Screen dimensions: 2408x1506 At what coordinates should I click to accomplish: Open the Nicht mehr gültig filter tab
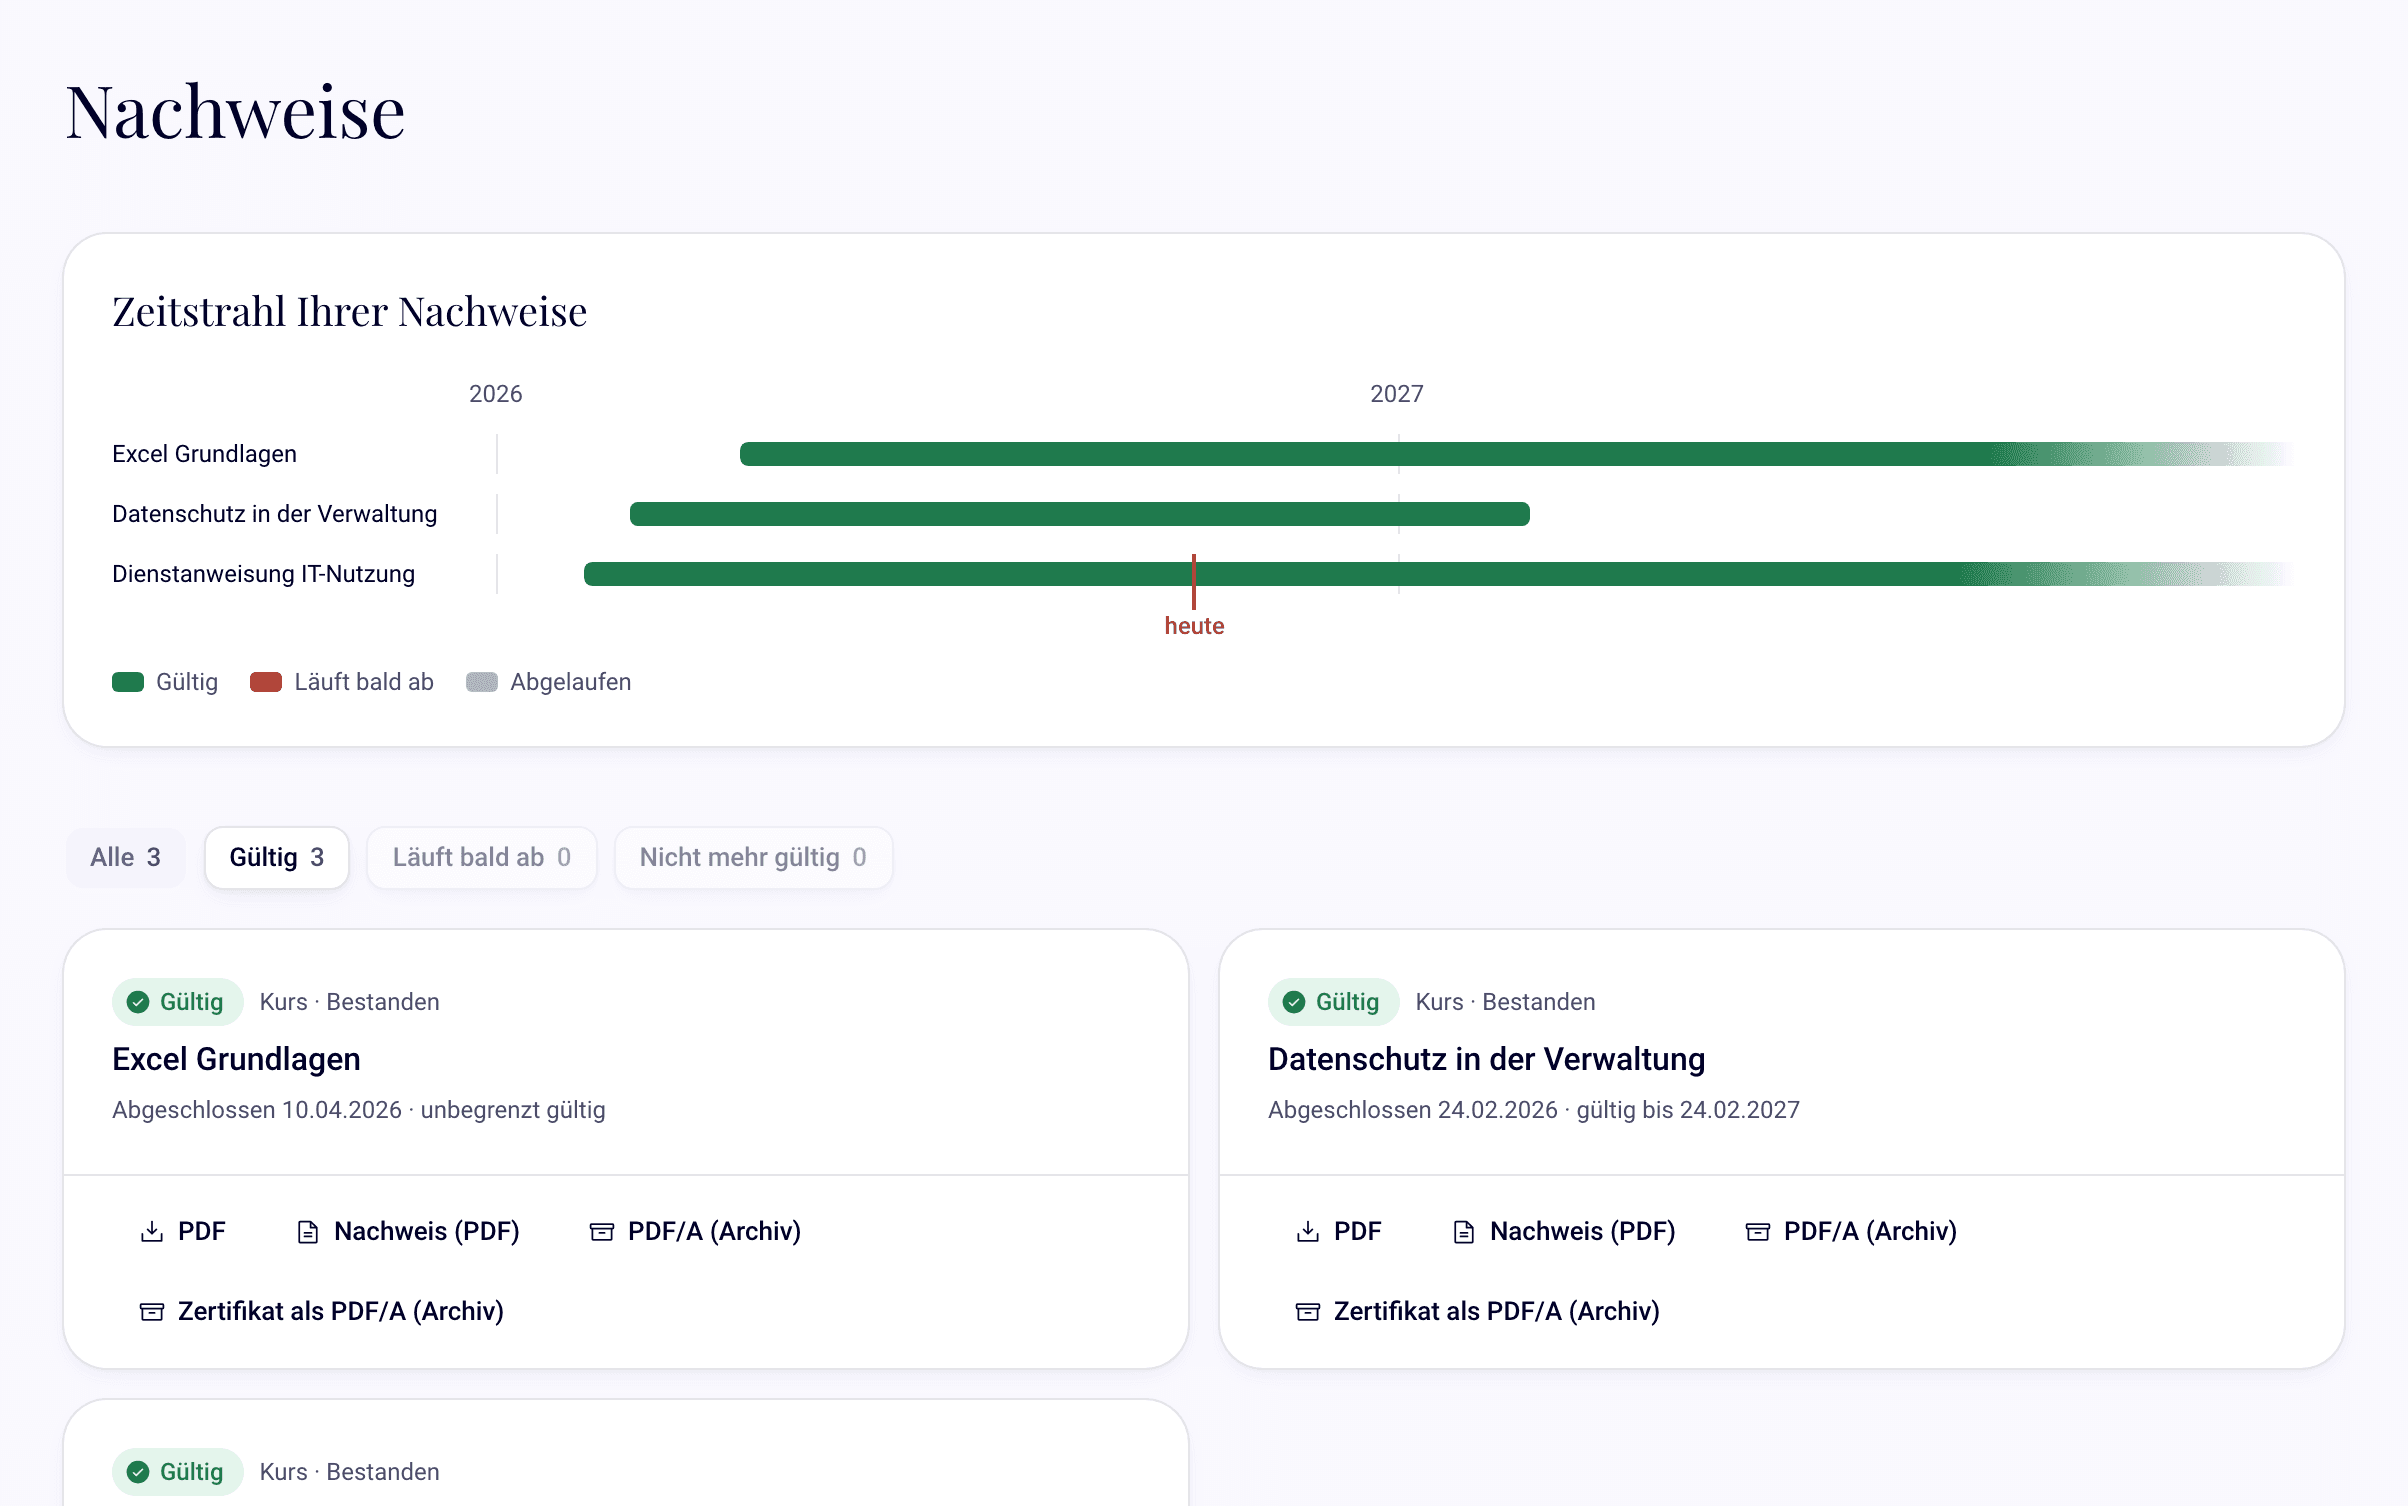tap(754, 857)
